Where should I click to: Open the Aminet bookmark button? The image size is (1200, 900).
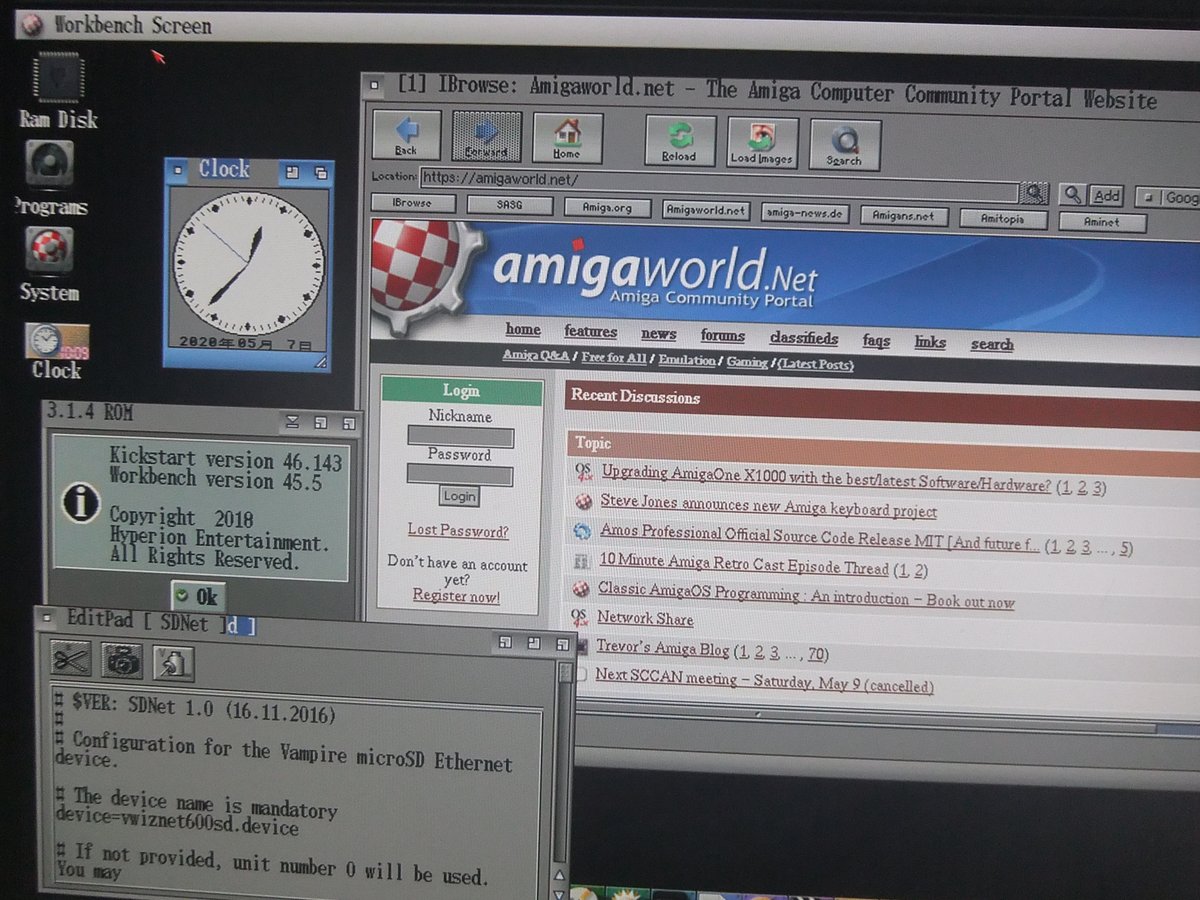tap(1101, 221)
